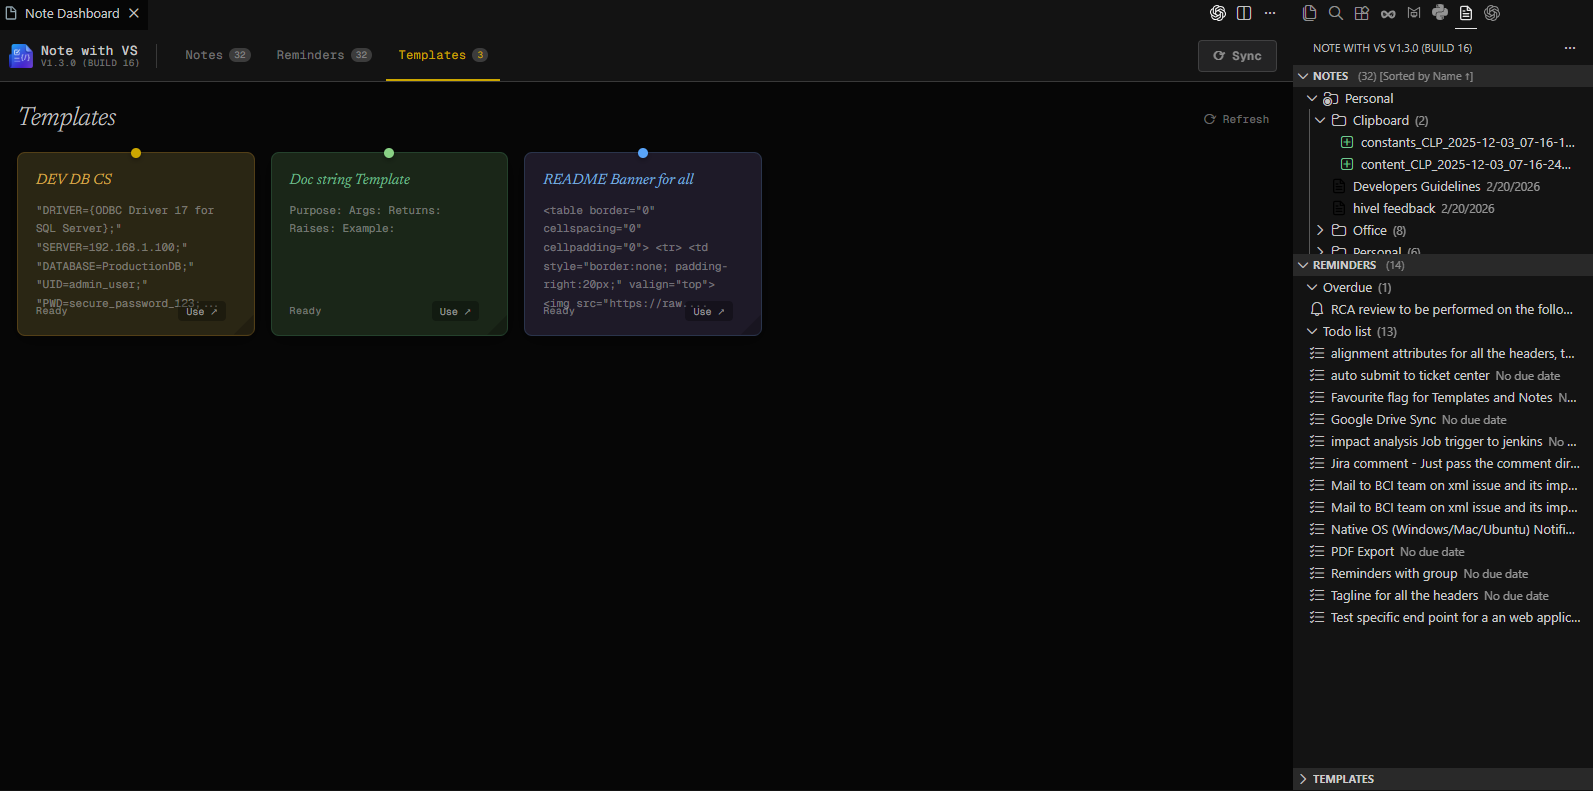The width and height of the screenshot is (1593, 791).
Task: Click the green dot on Doc string card
Action: tap(389, 153)
